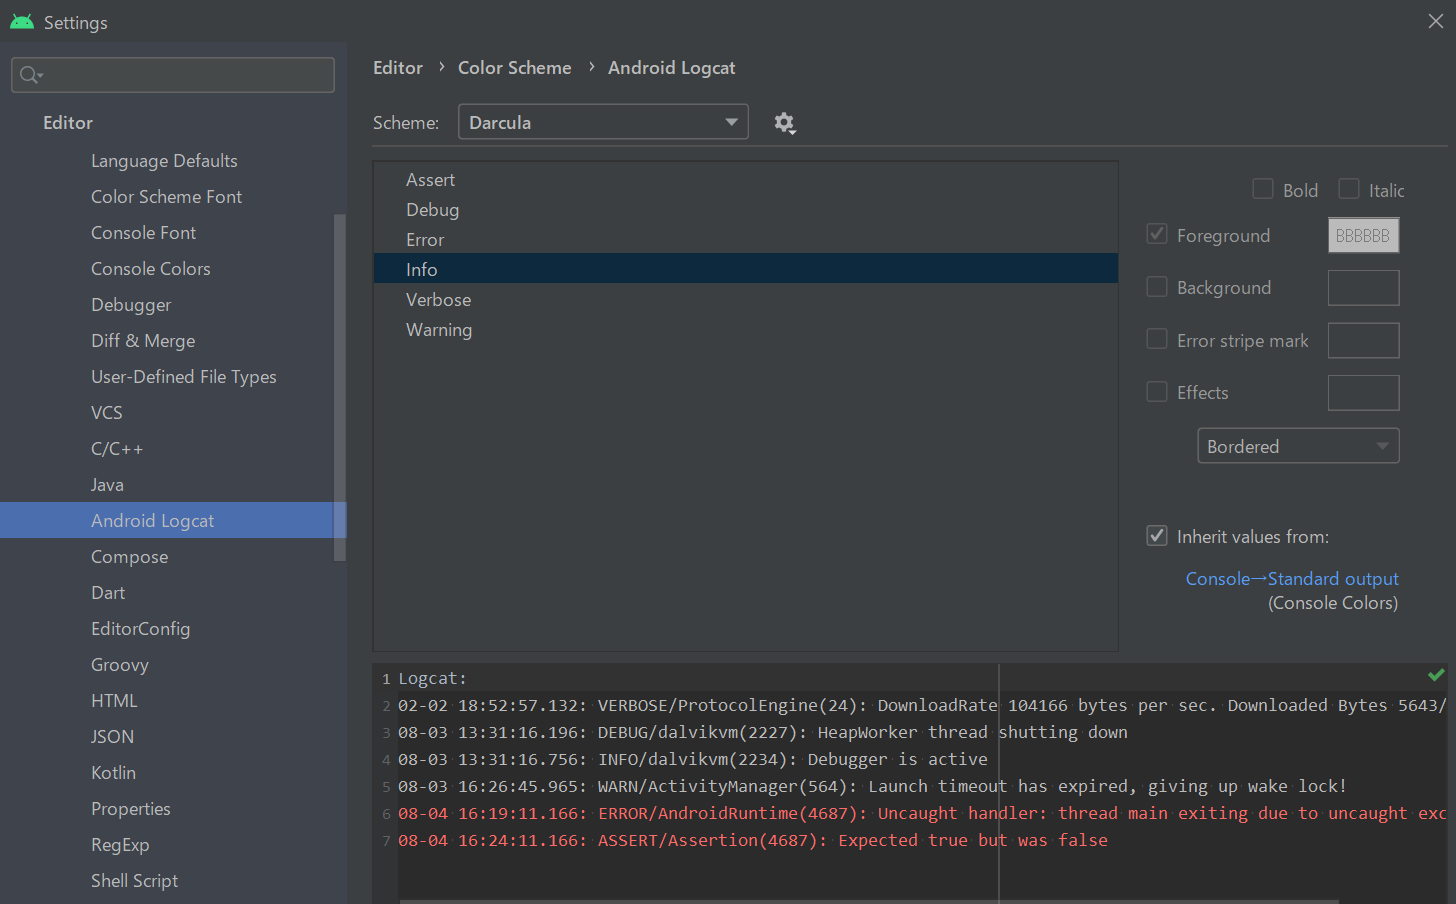Click the ERROR/AndroidRuntime preview line

922,813
